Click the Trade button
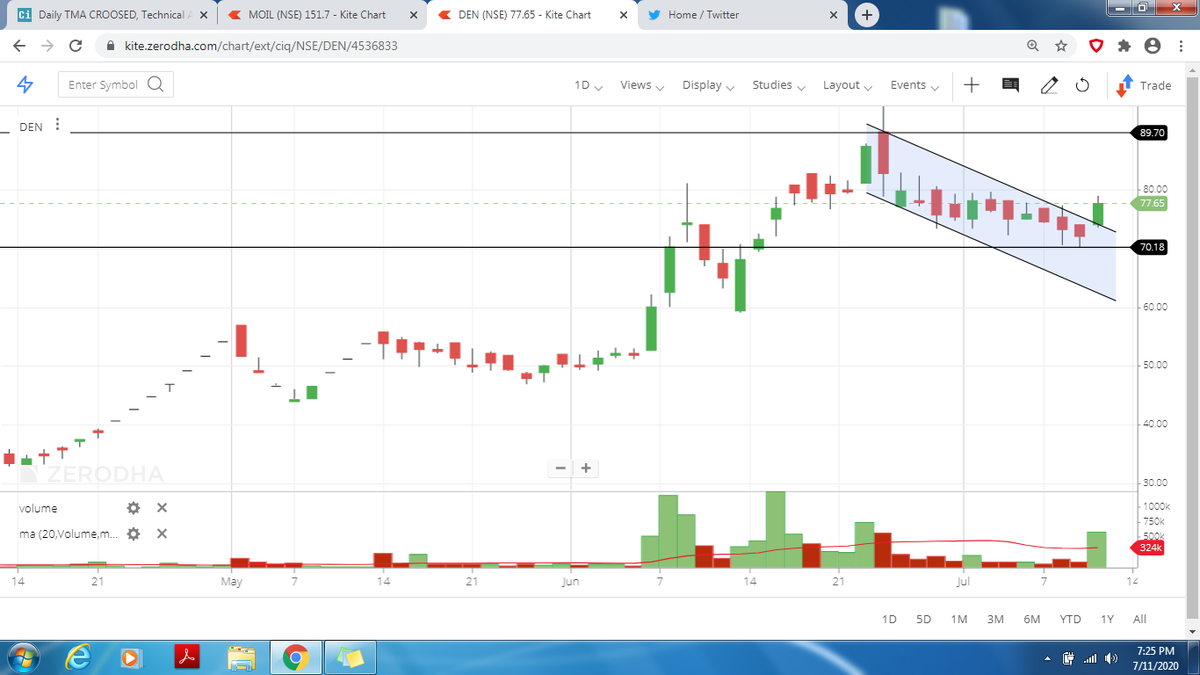The image size is (1200, 675). pos(1144,85)
